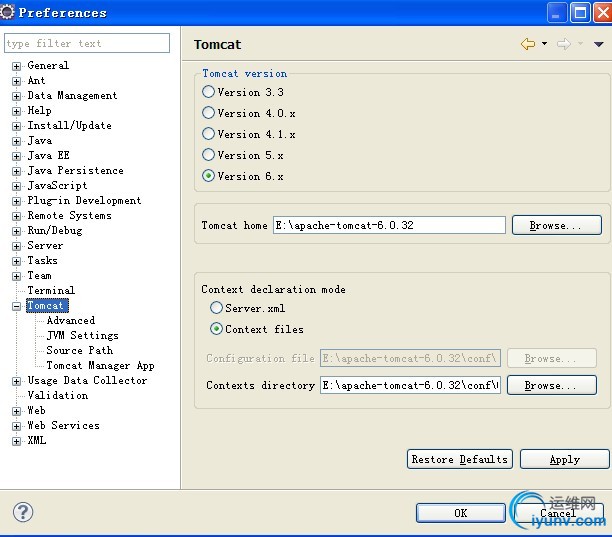Collapse the Tomcat tree node

(x=16, y=306)
